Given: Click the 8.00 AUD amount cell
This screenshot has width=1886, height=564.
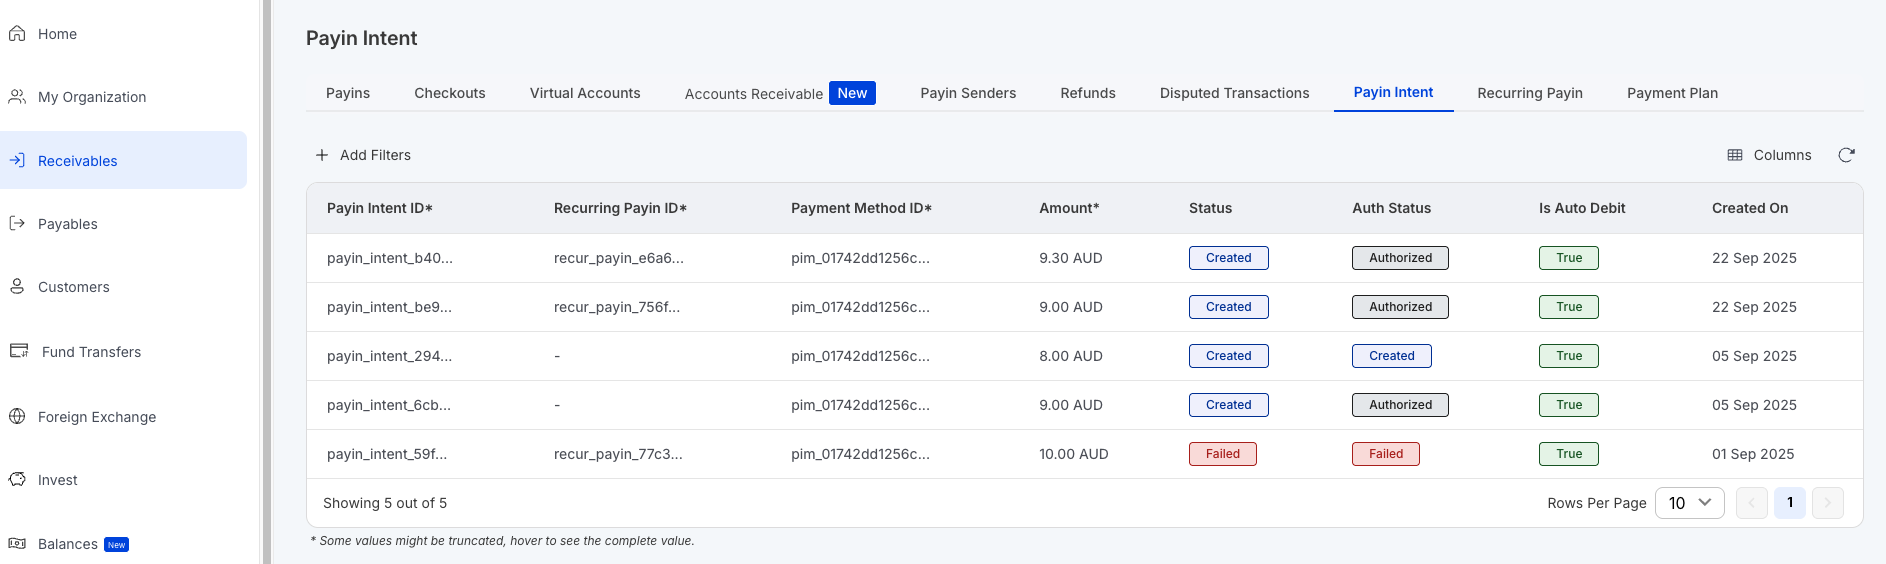Looking at the screenshot, I should pyautogui.click(x=1071, y=356).
